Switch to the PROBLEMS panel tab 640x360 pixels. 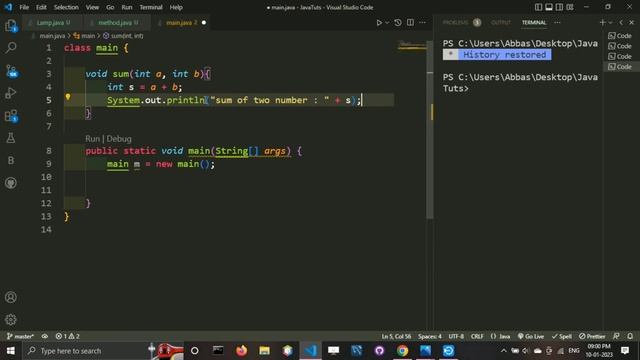pos(461,22)
